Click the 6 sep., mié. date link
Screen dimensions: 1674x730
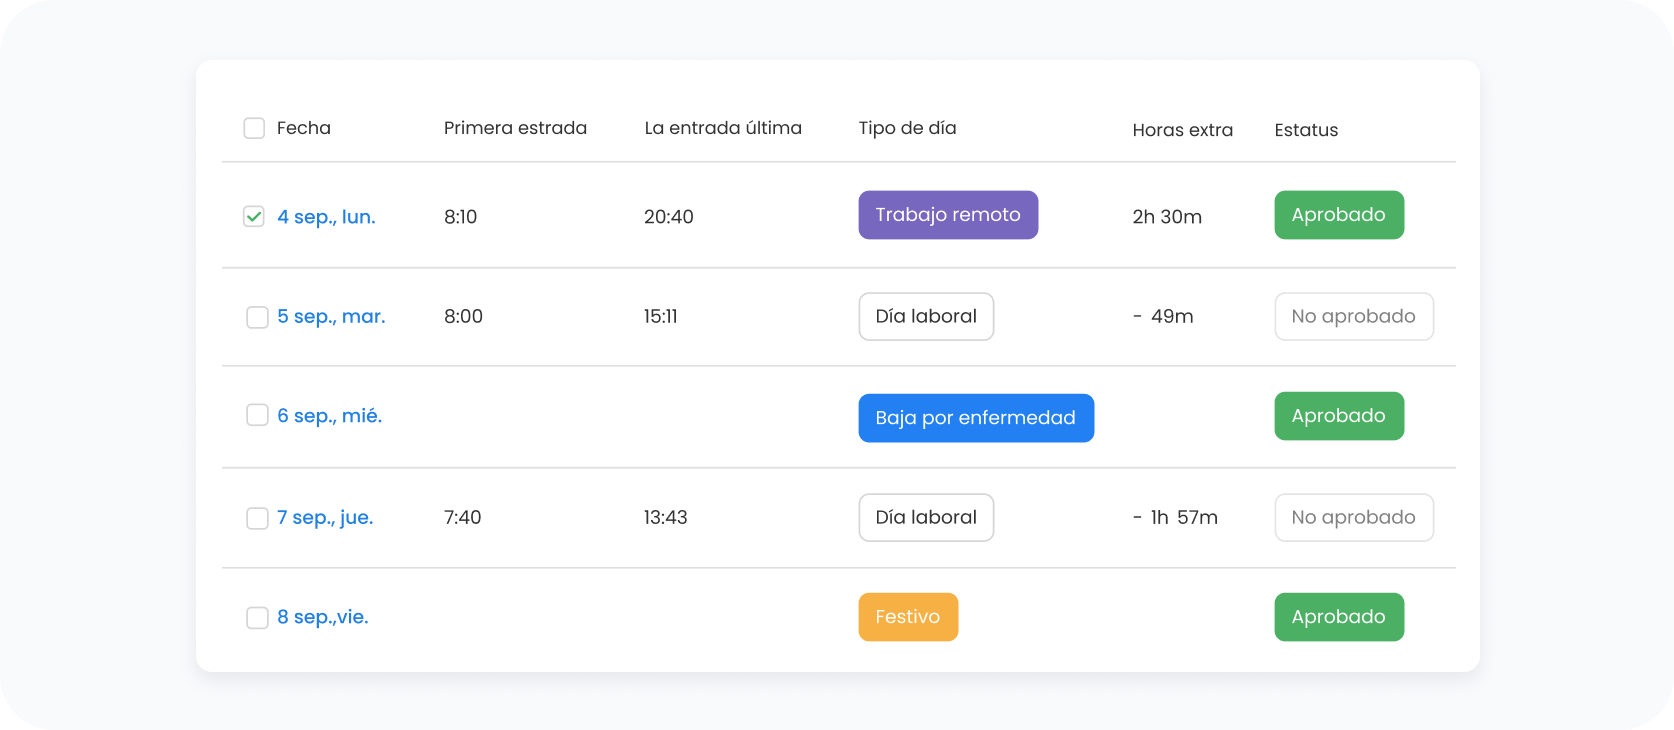click(330, 415)
